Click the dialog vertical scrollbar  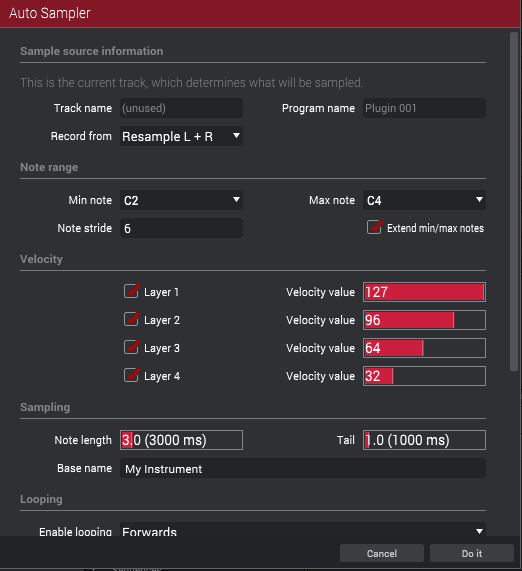(514, 201)
